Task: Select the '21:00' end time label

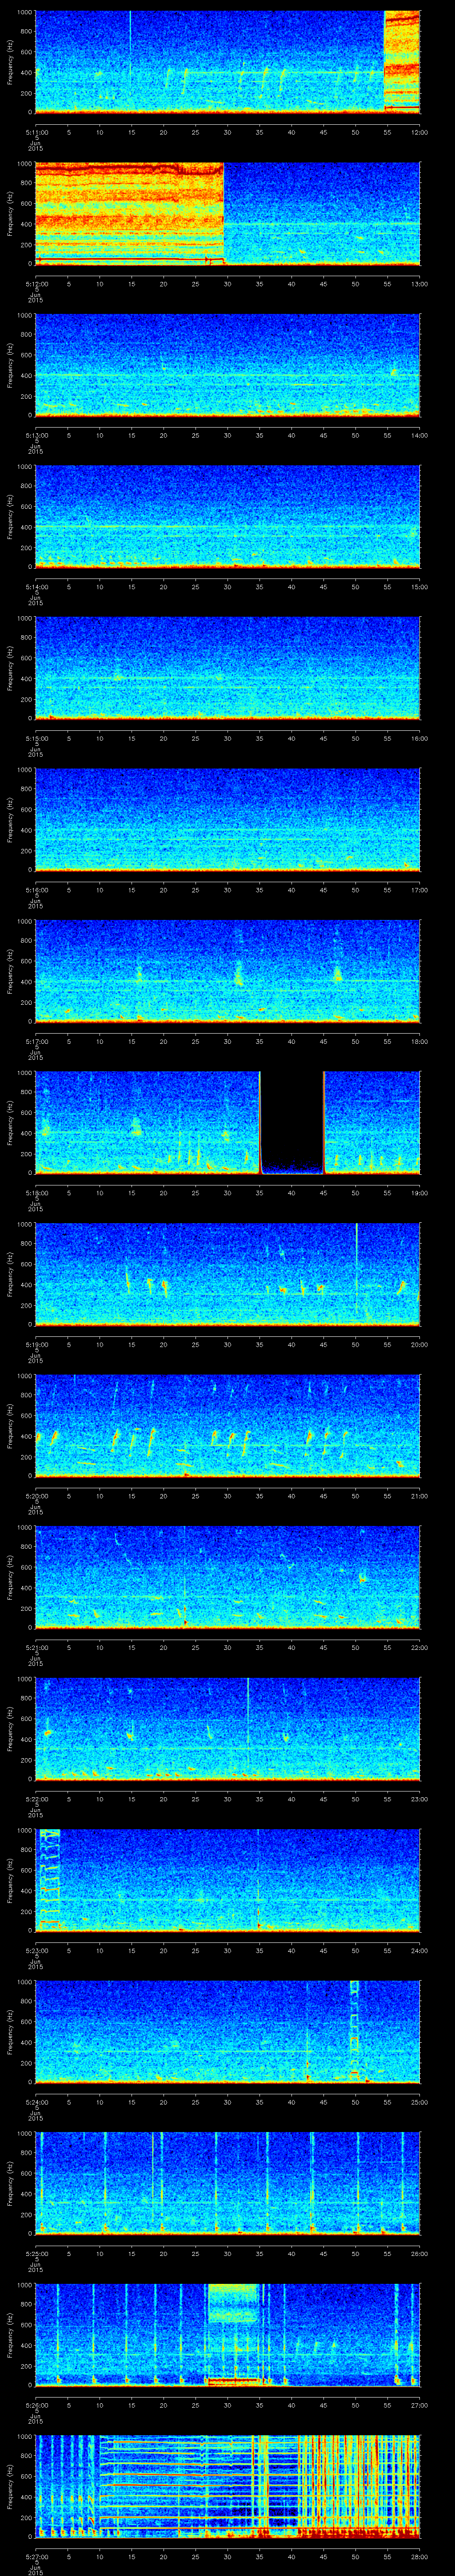Action: click(x=419, y=1495)
